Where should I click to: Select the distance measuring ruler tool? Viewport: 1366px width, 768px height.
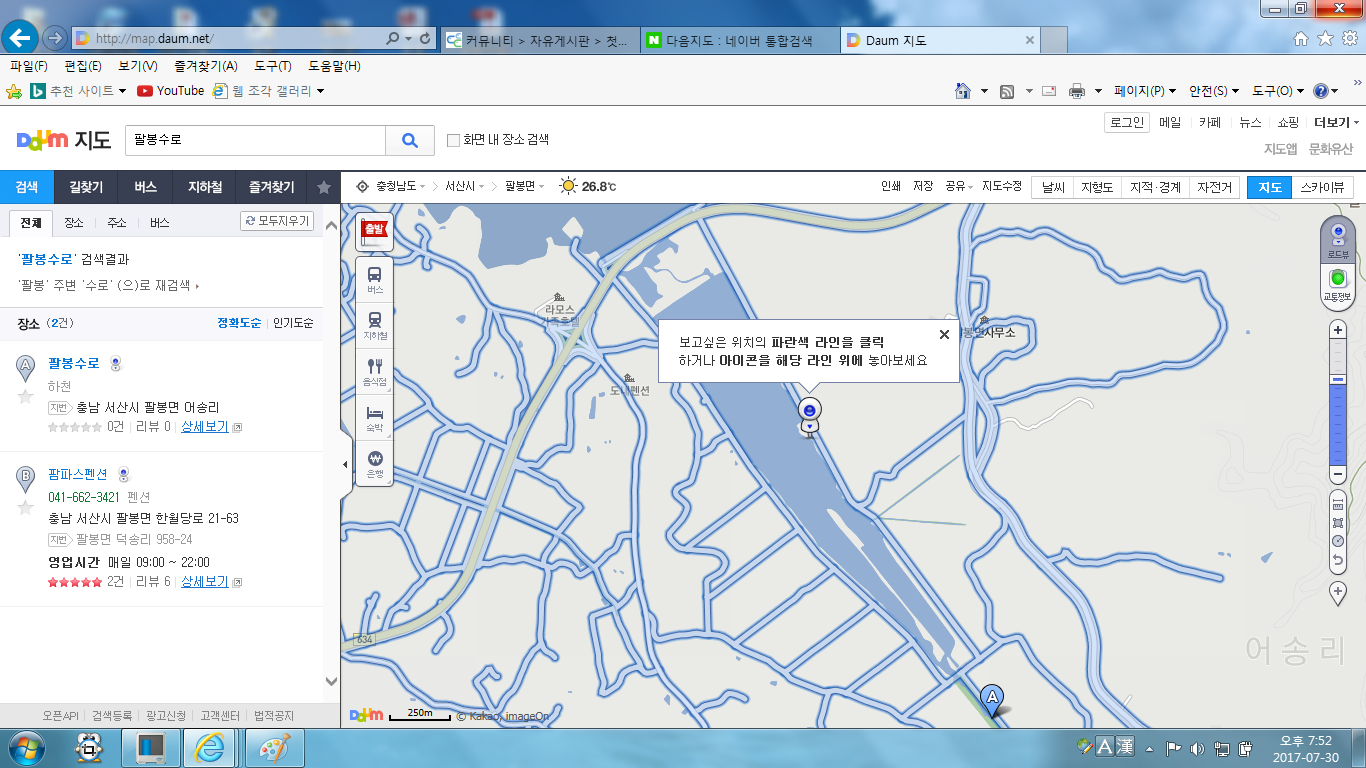click(1338, 506)
